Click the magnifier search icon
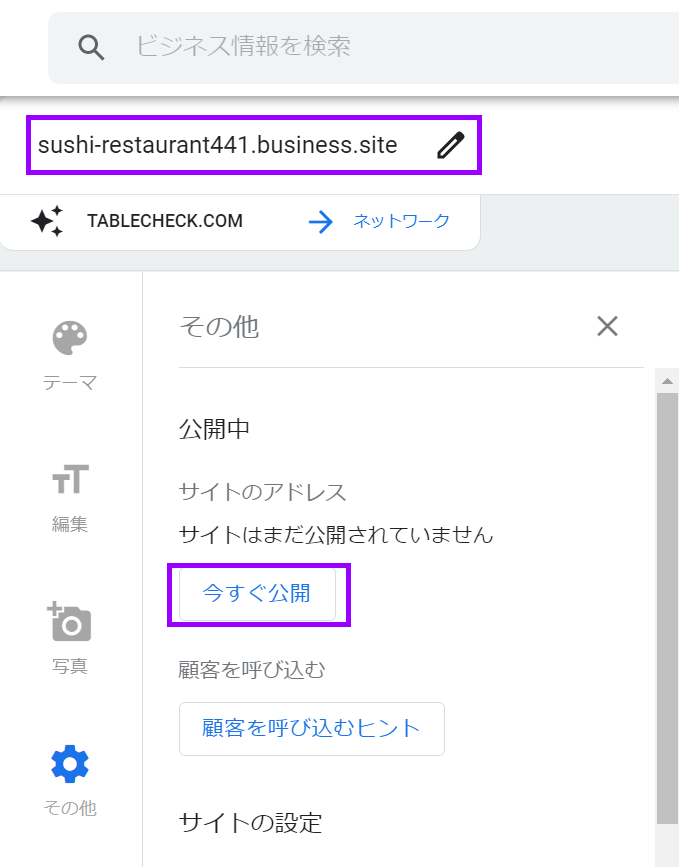The width and height of the screenshot is (679, 867). point(92,47)
